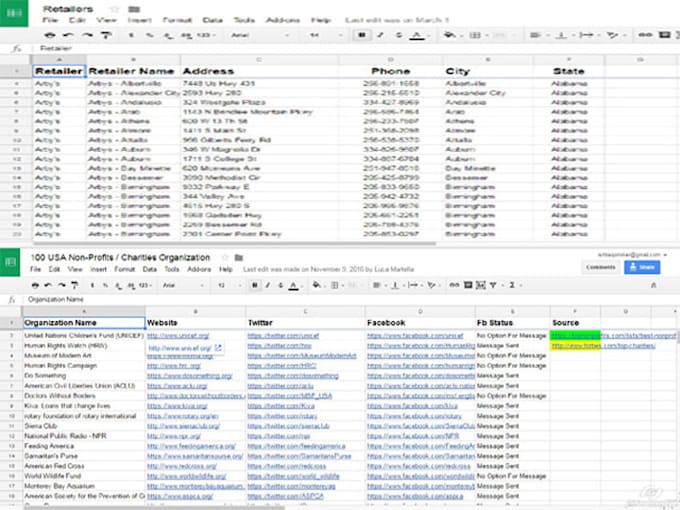Open Help menu in Non-Profits window

pos(226,269)
